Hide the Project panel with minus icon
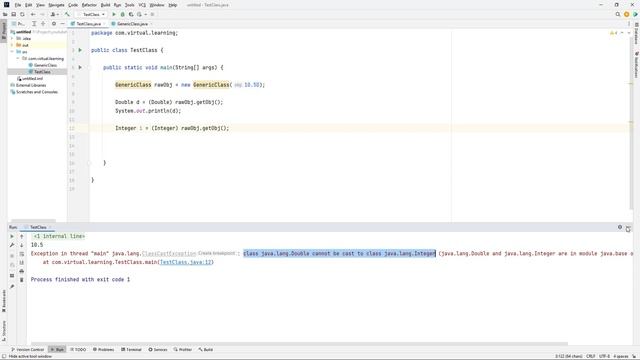Viewport: 640px width, 360px height. coord(62,24)
